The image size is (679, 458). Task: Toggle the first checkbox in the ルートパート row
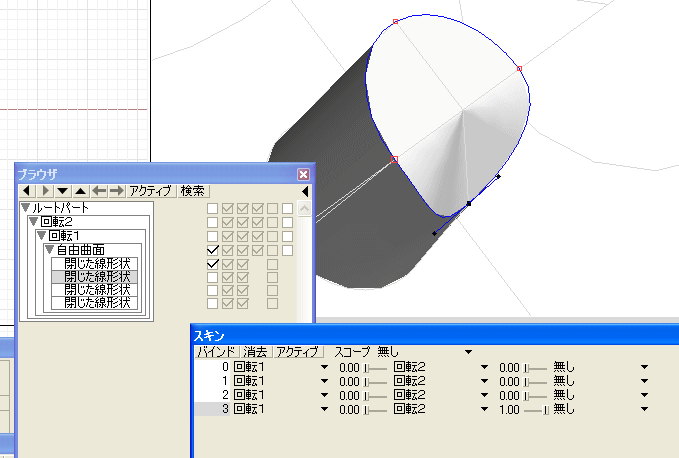(212, 209)
